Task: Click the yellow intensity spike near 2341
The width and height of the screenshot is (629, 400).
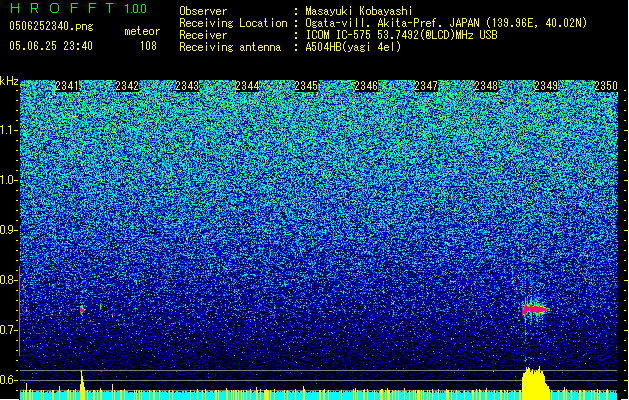Action: 82,385
